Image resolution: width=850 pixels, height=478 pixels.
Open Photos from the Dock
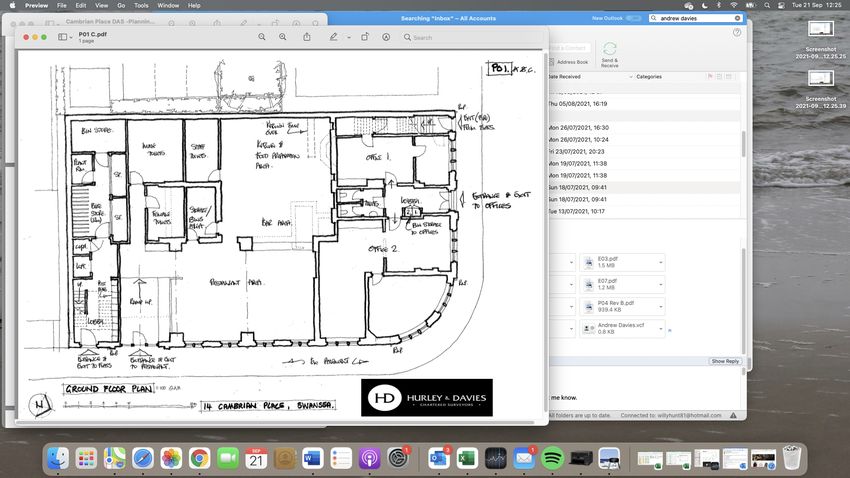tap(171, 458)
